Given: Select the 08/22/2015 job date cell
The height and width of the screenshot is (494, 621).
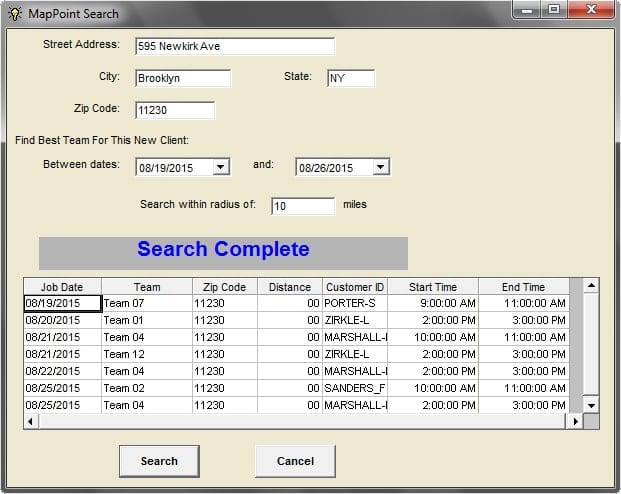Looking at the screenshot, I should coord(63,371).
